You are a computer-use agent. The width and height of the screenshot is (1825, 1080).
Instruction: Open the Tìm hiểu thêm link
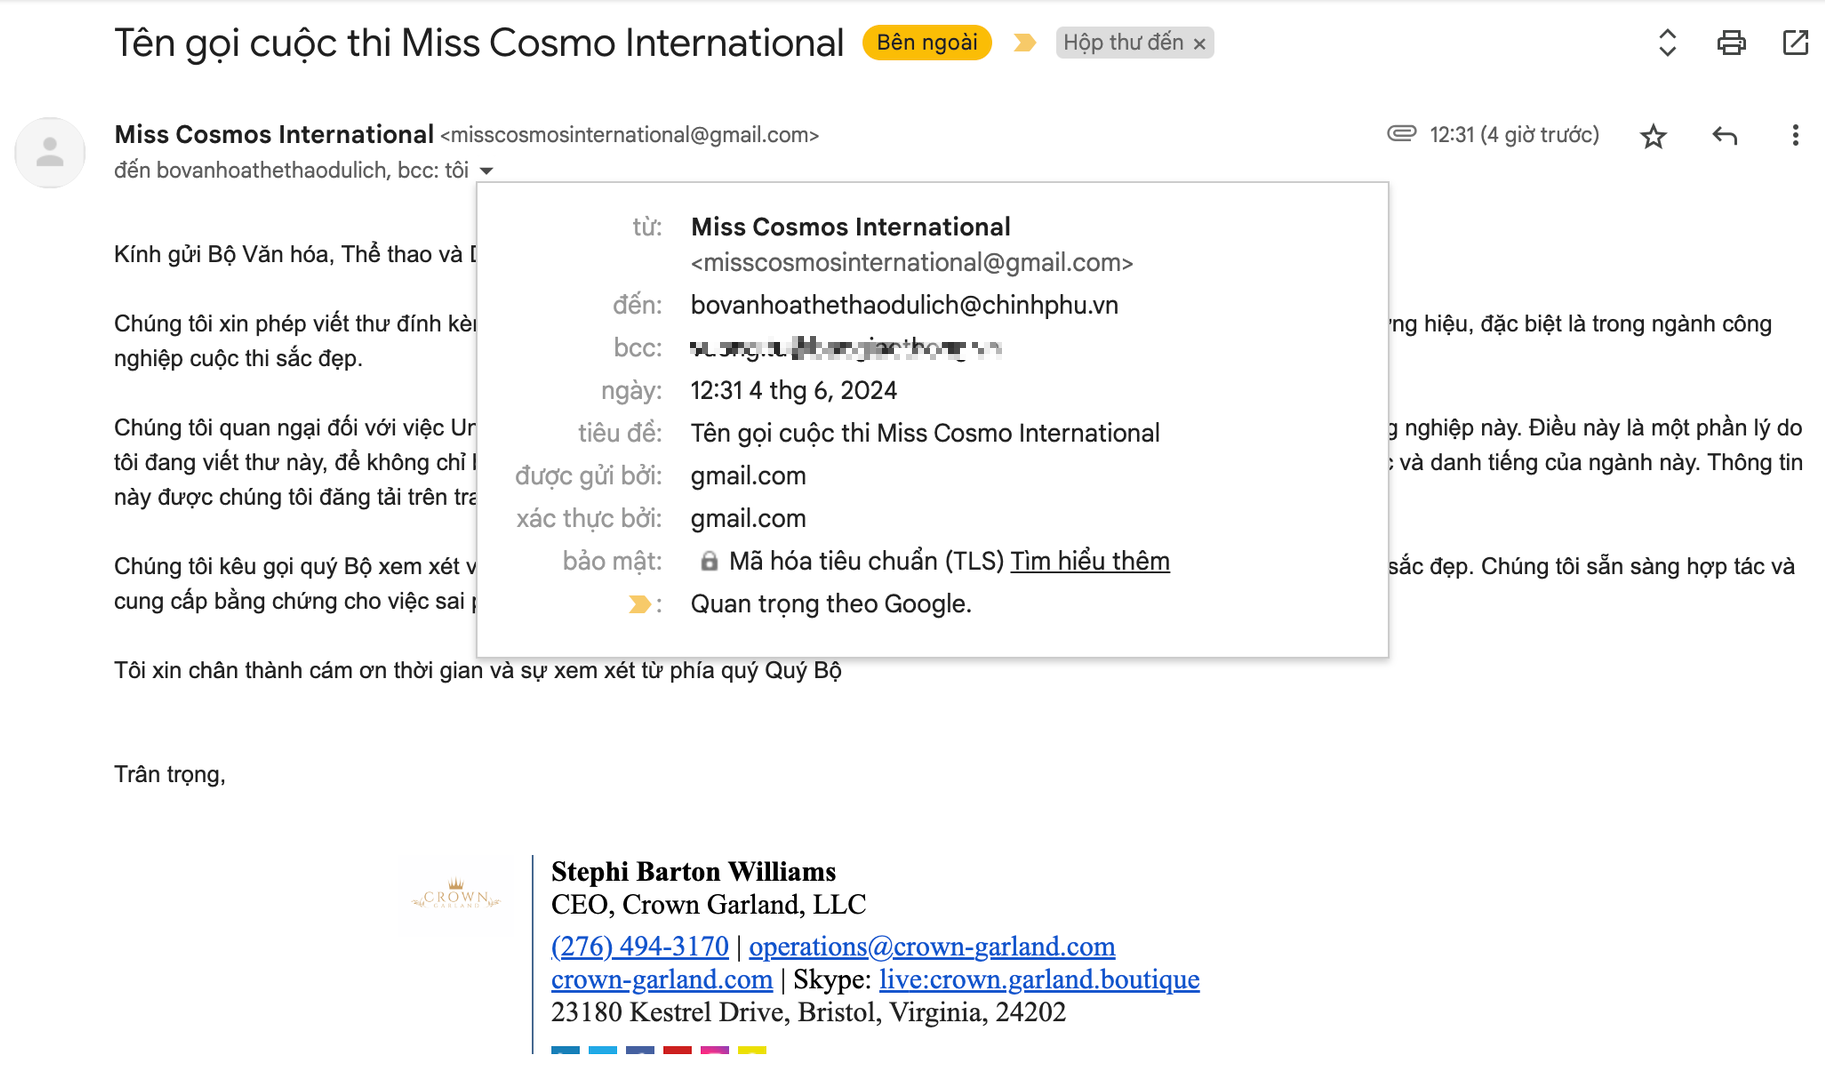click(x=1089, y=561)
